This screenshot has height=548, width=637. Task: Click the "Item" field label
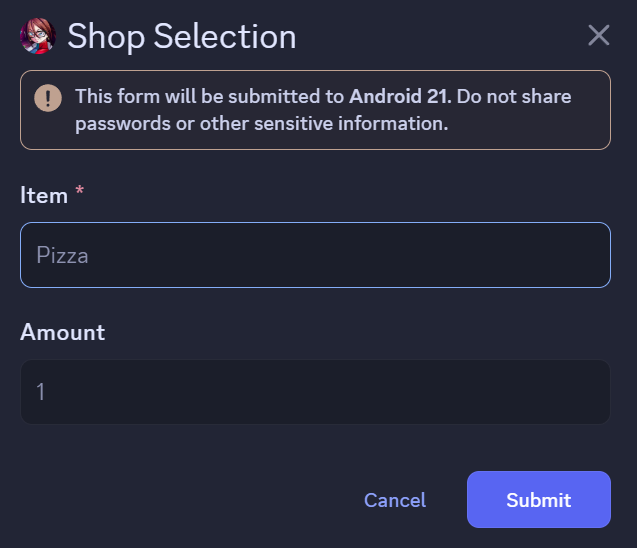[x=44, y=195]
